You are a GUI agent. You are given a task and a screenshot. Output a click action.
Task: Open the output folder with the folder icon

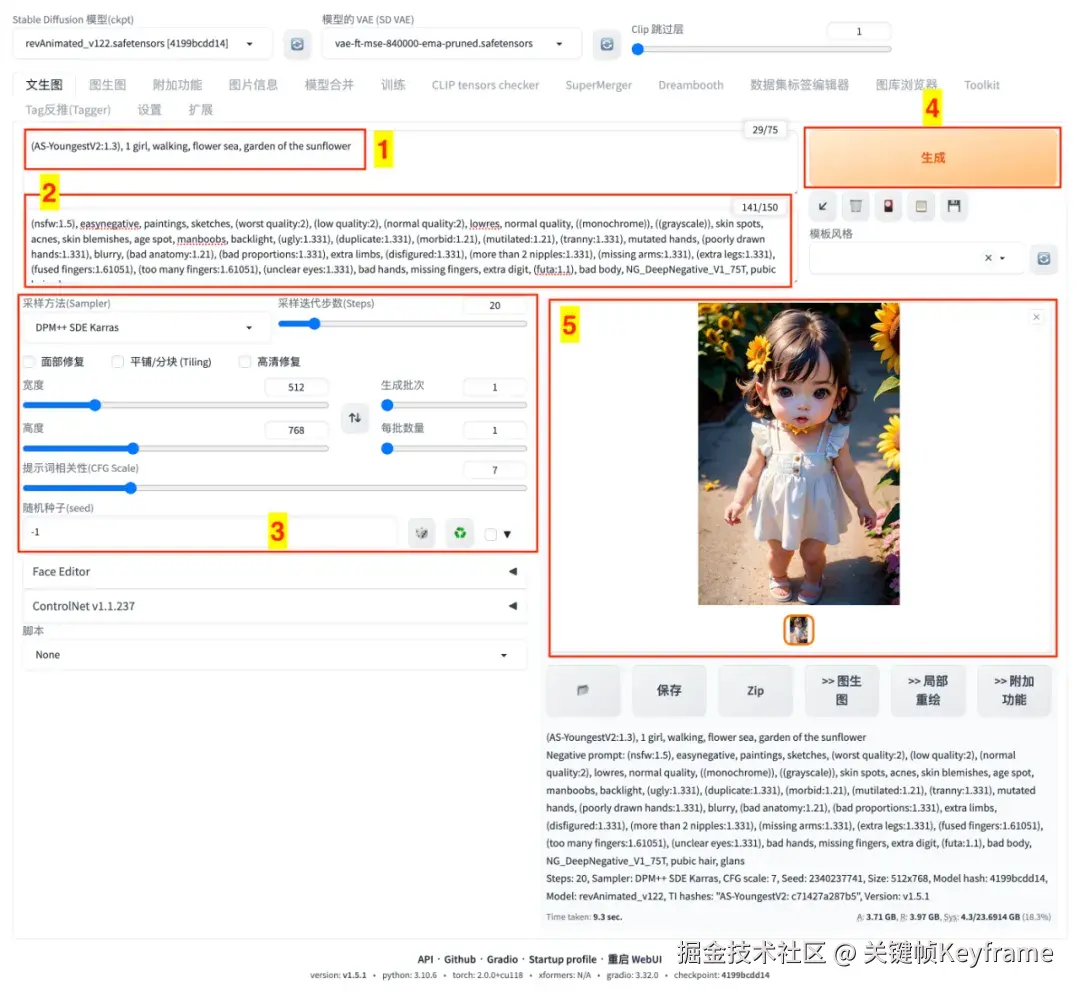coord(583,690)
